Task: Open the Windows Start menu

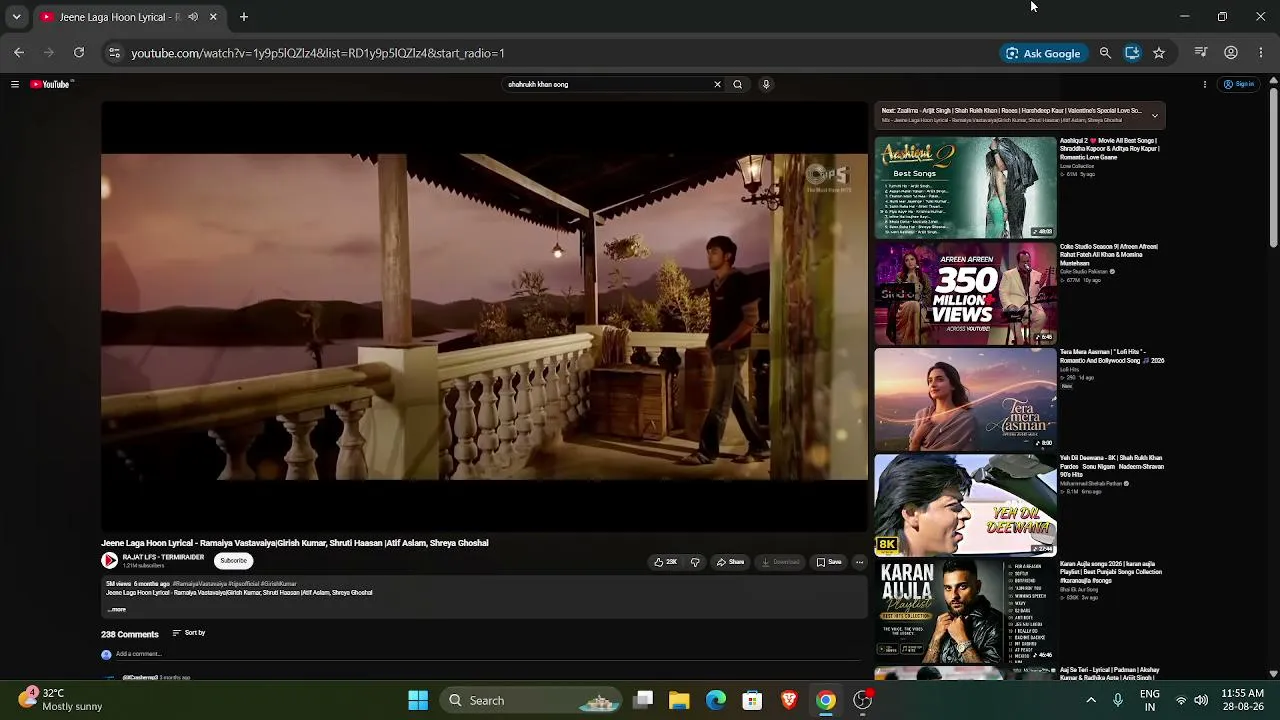Action: point(418,700)
